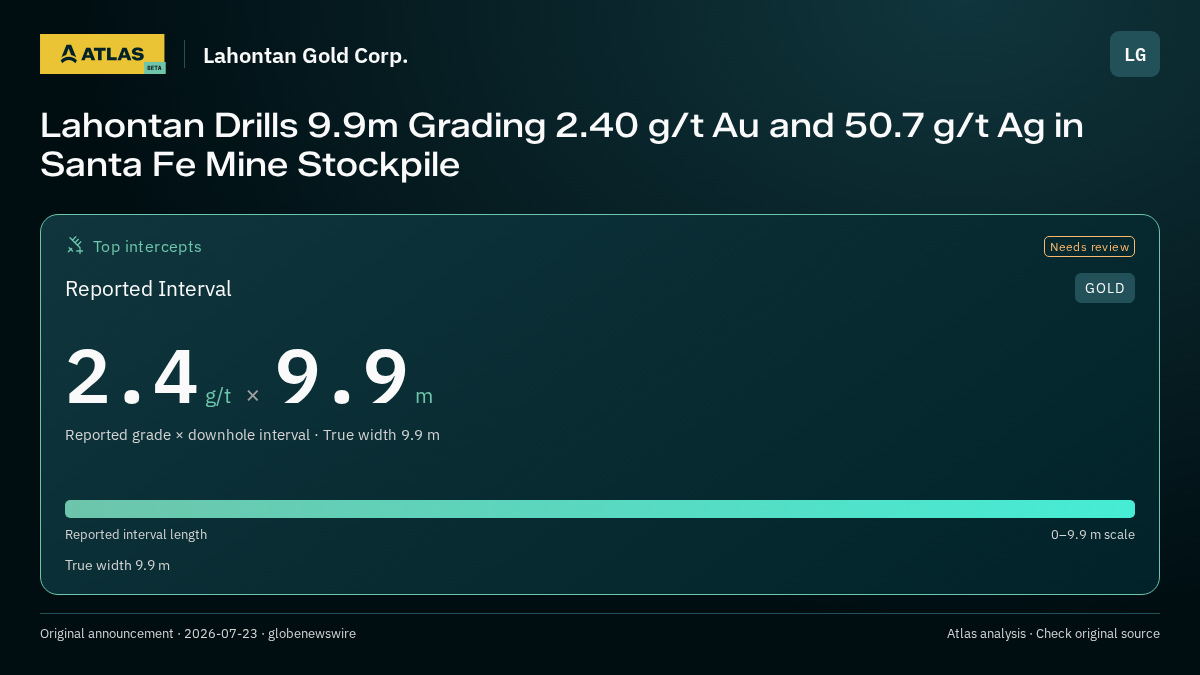Click the Atlas analysis check original source note
This screenshot has width=1200, height=675.
(1053, 634)
